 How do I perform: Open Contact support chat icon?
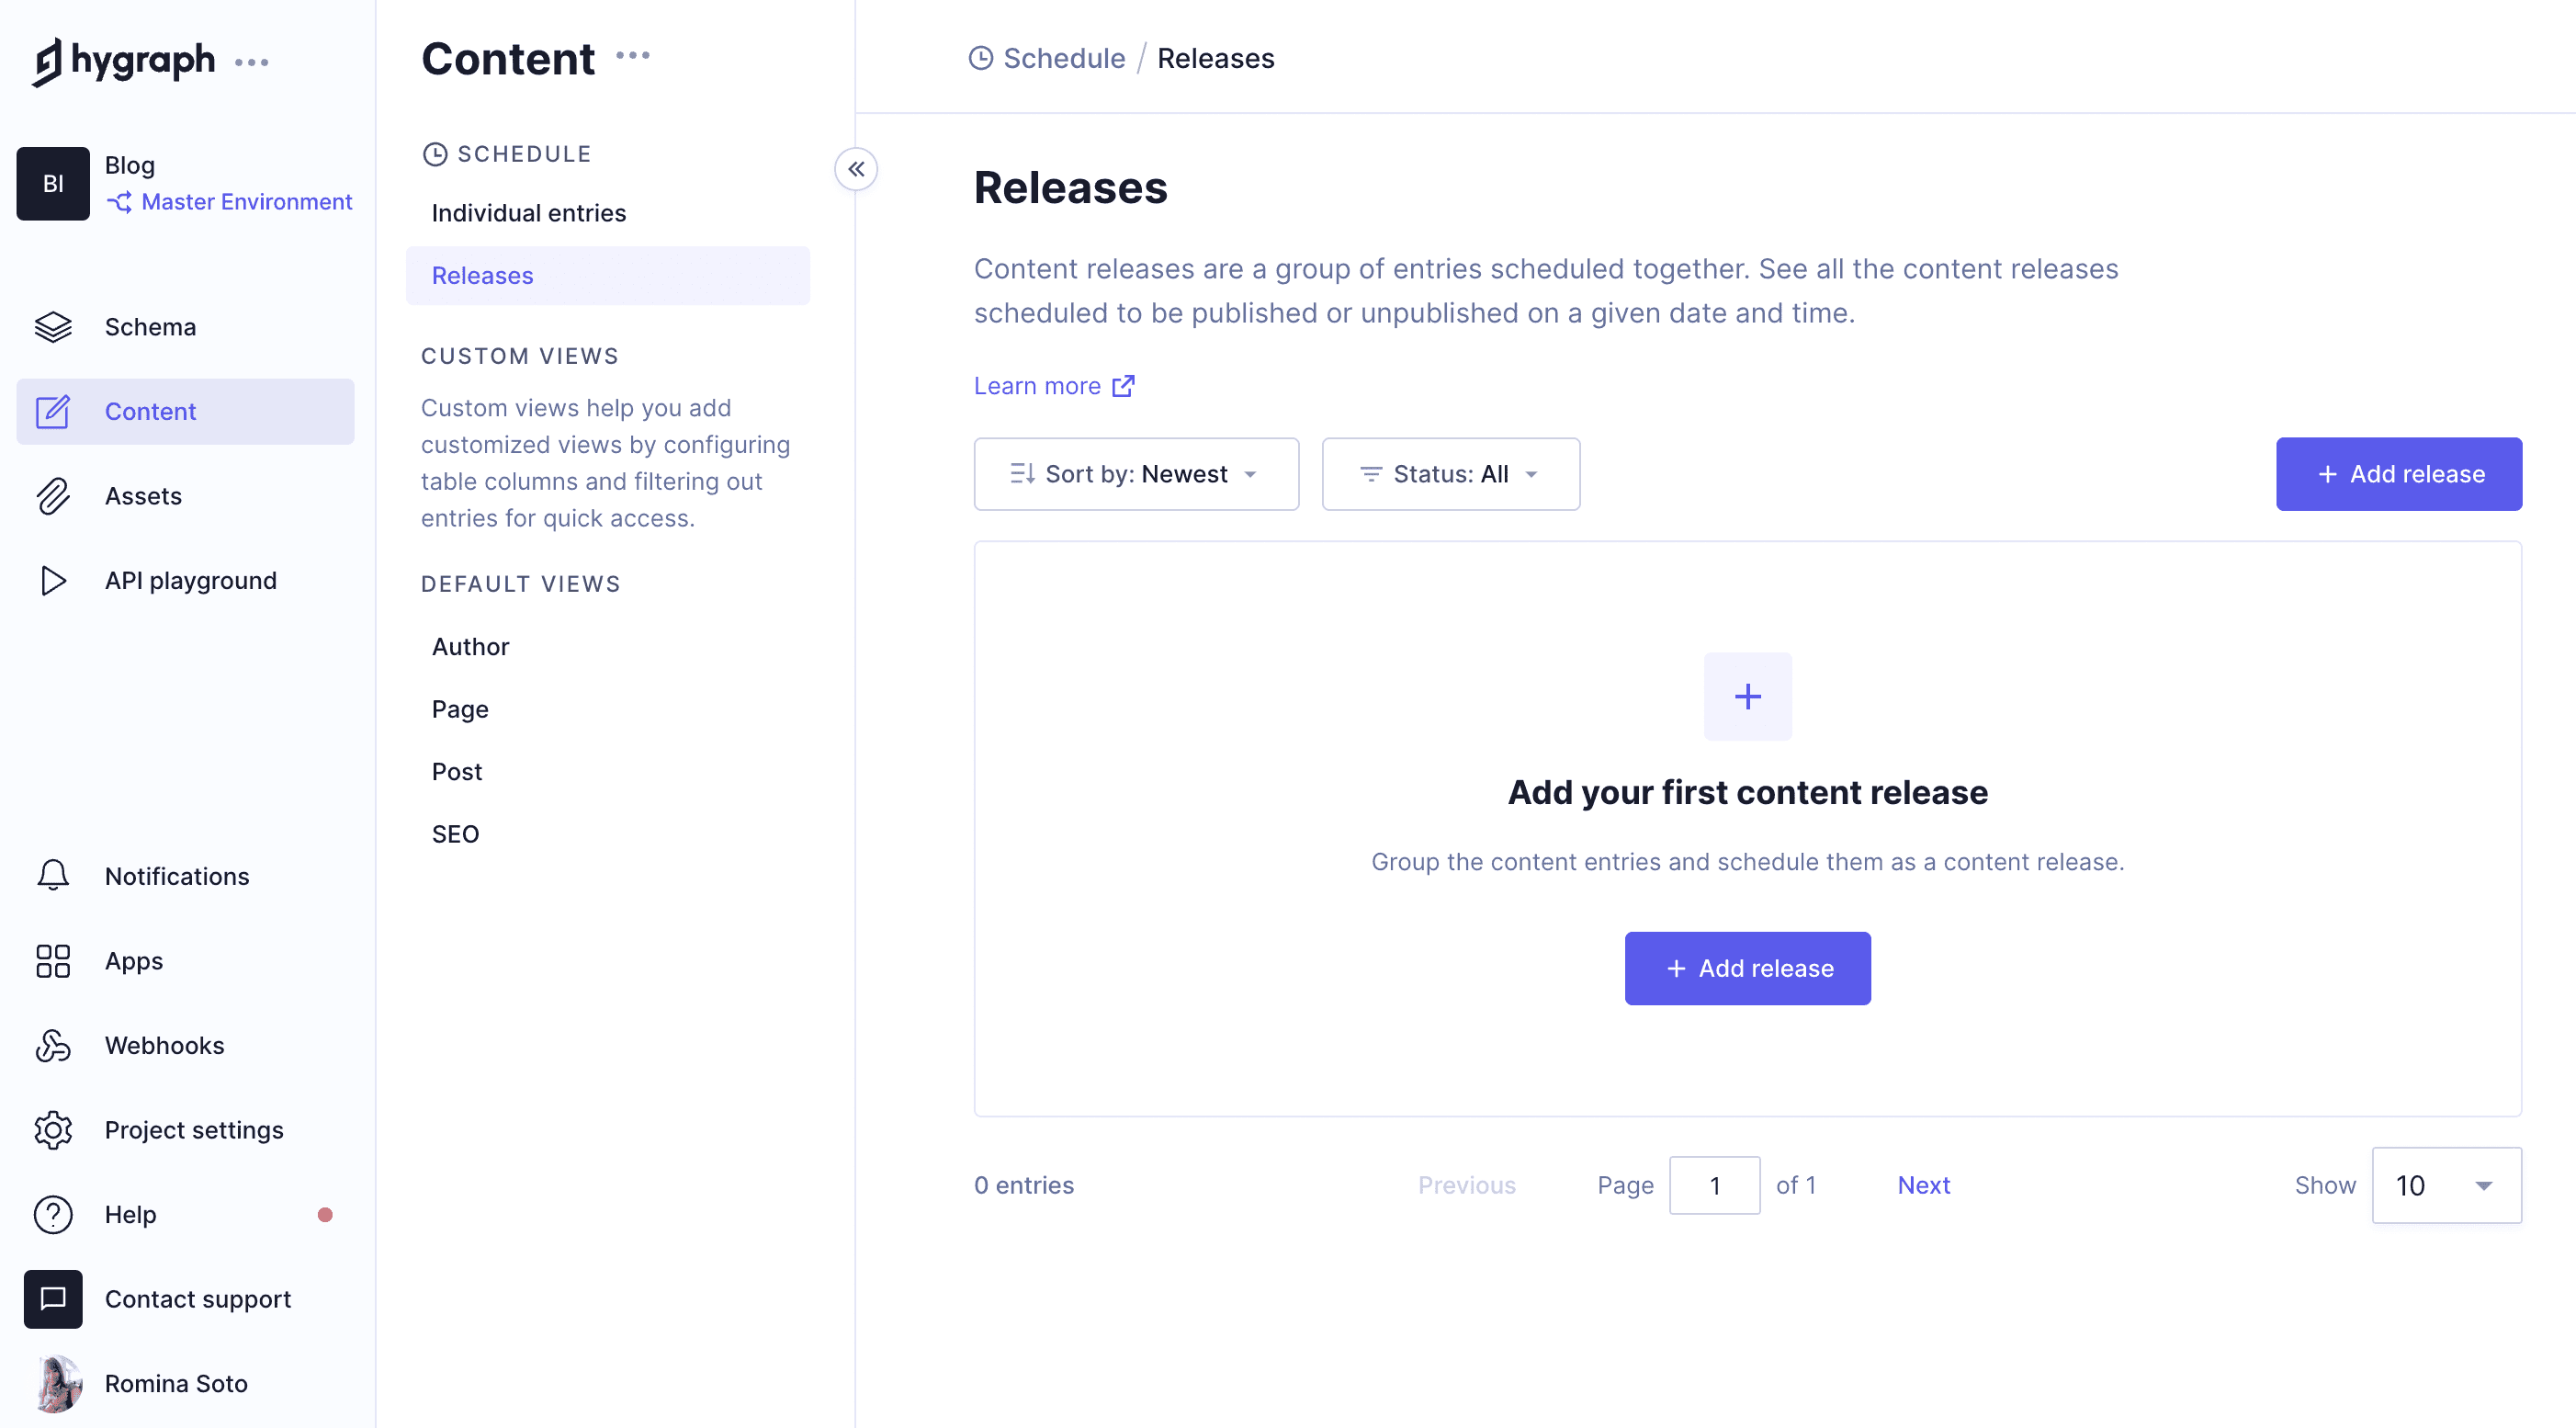point(52,1299)
